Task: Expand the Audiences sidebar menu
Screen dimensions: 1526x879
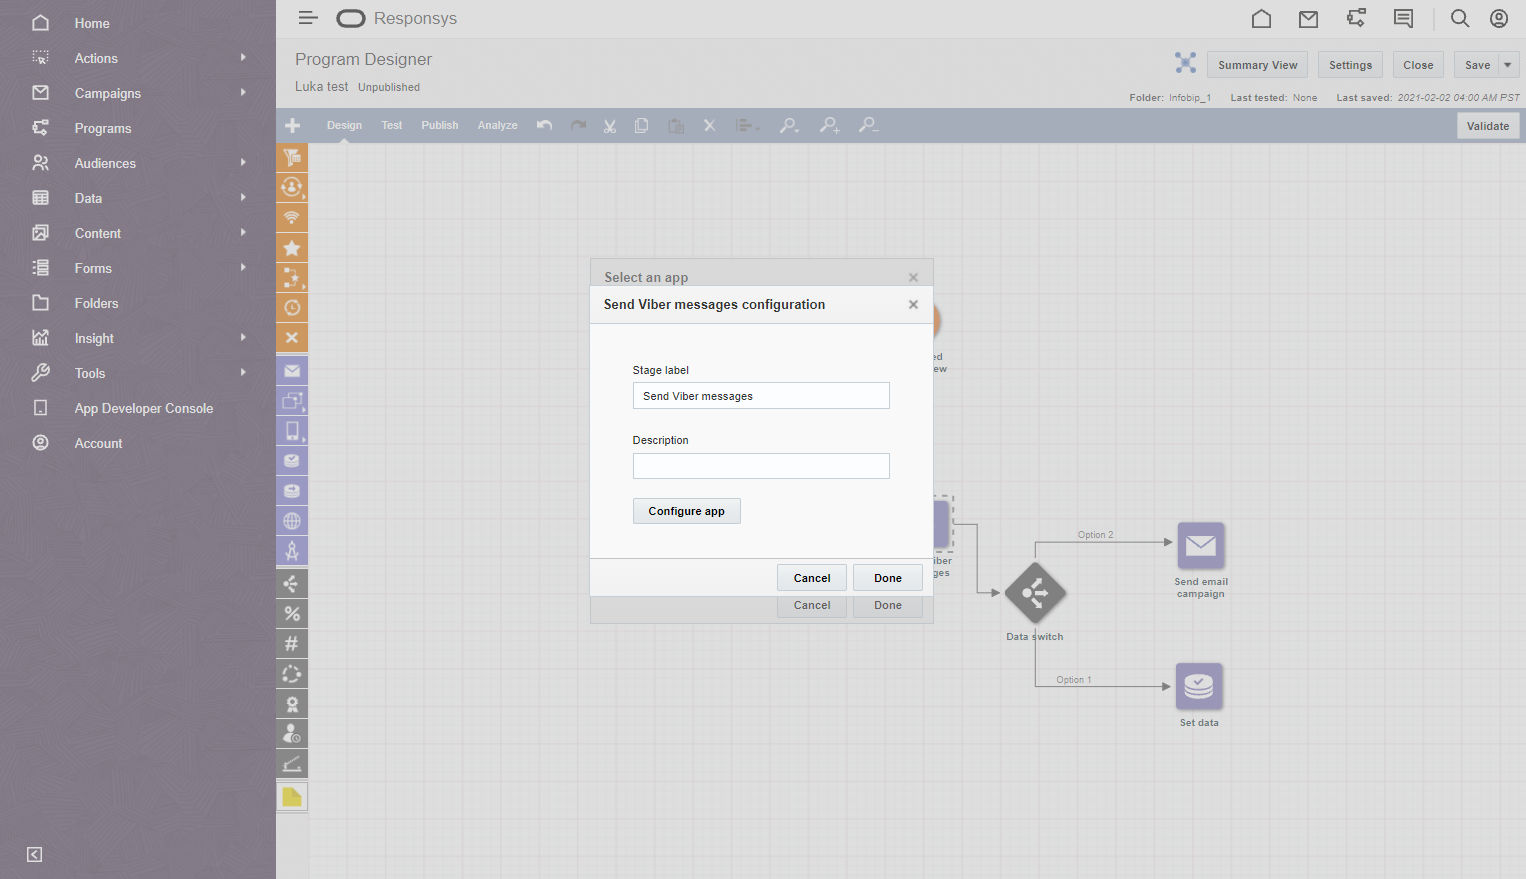Action: click(x=243, y=163)
